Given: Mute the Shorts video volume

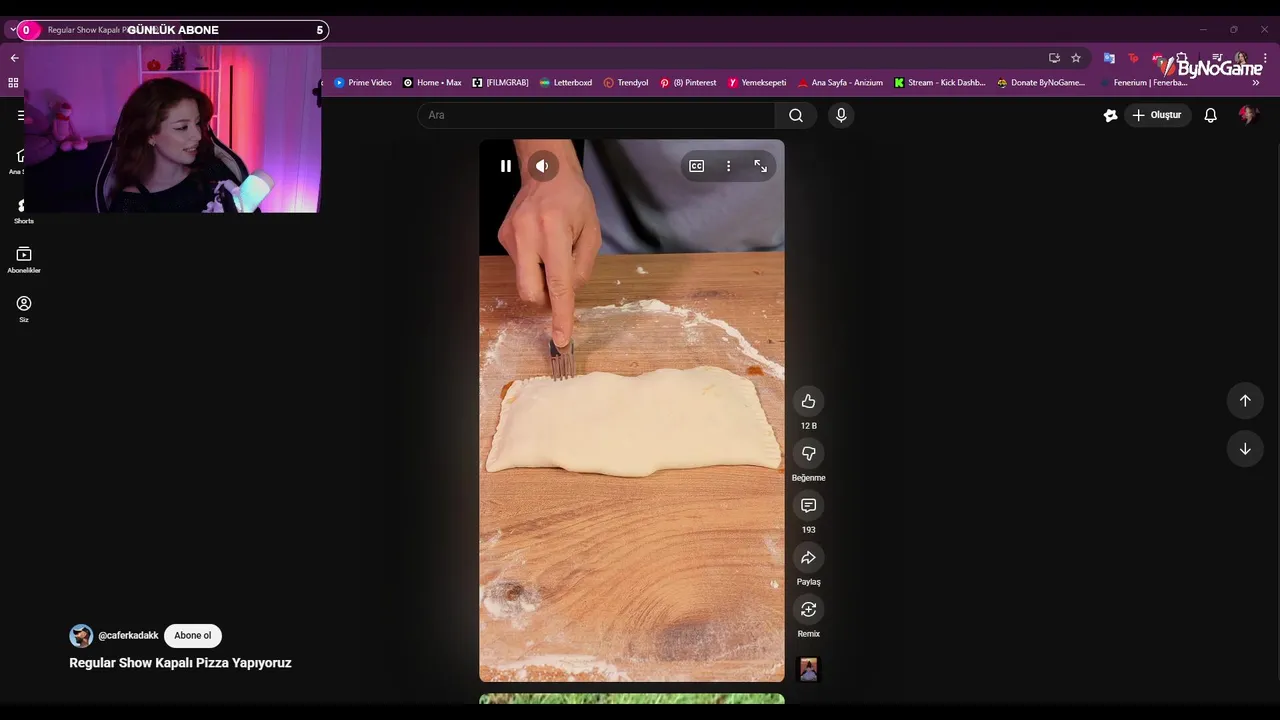Looking at the screenshot, I should click(x=542, y=166).
